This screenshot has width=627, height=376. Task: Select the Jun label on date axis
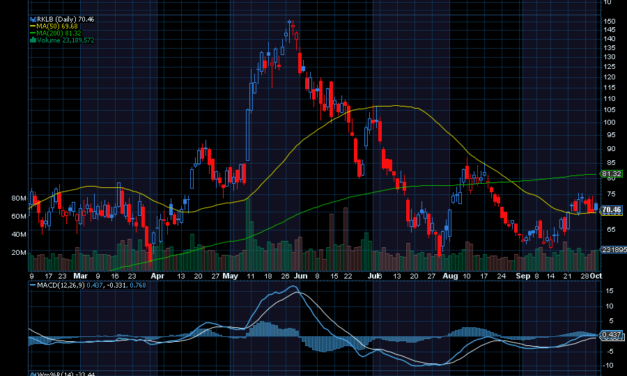[301, 276]
